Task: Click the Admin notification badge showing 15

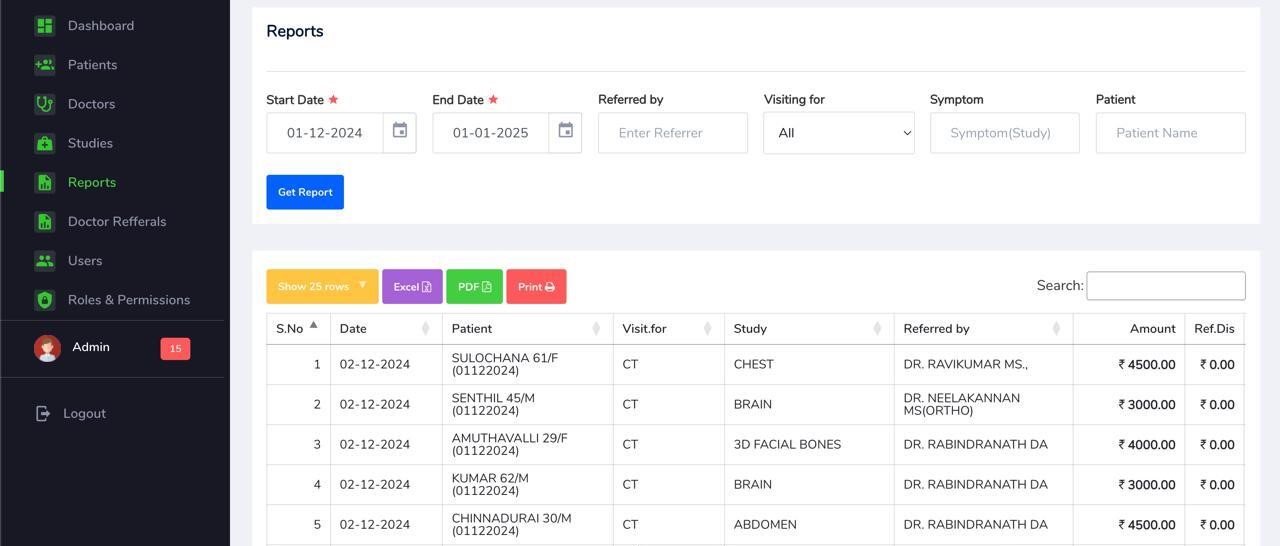Action: click(175, 349)
